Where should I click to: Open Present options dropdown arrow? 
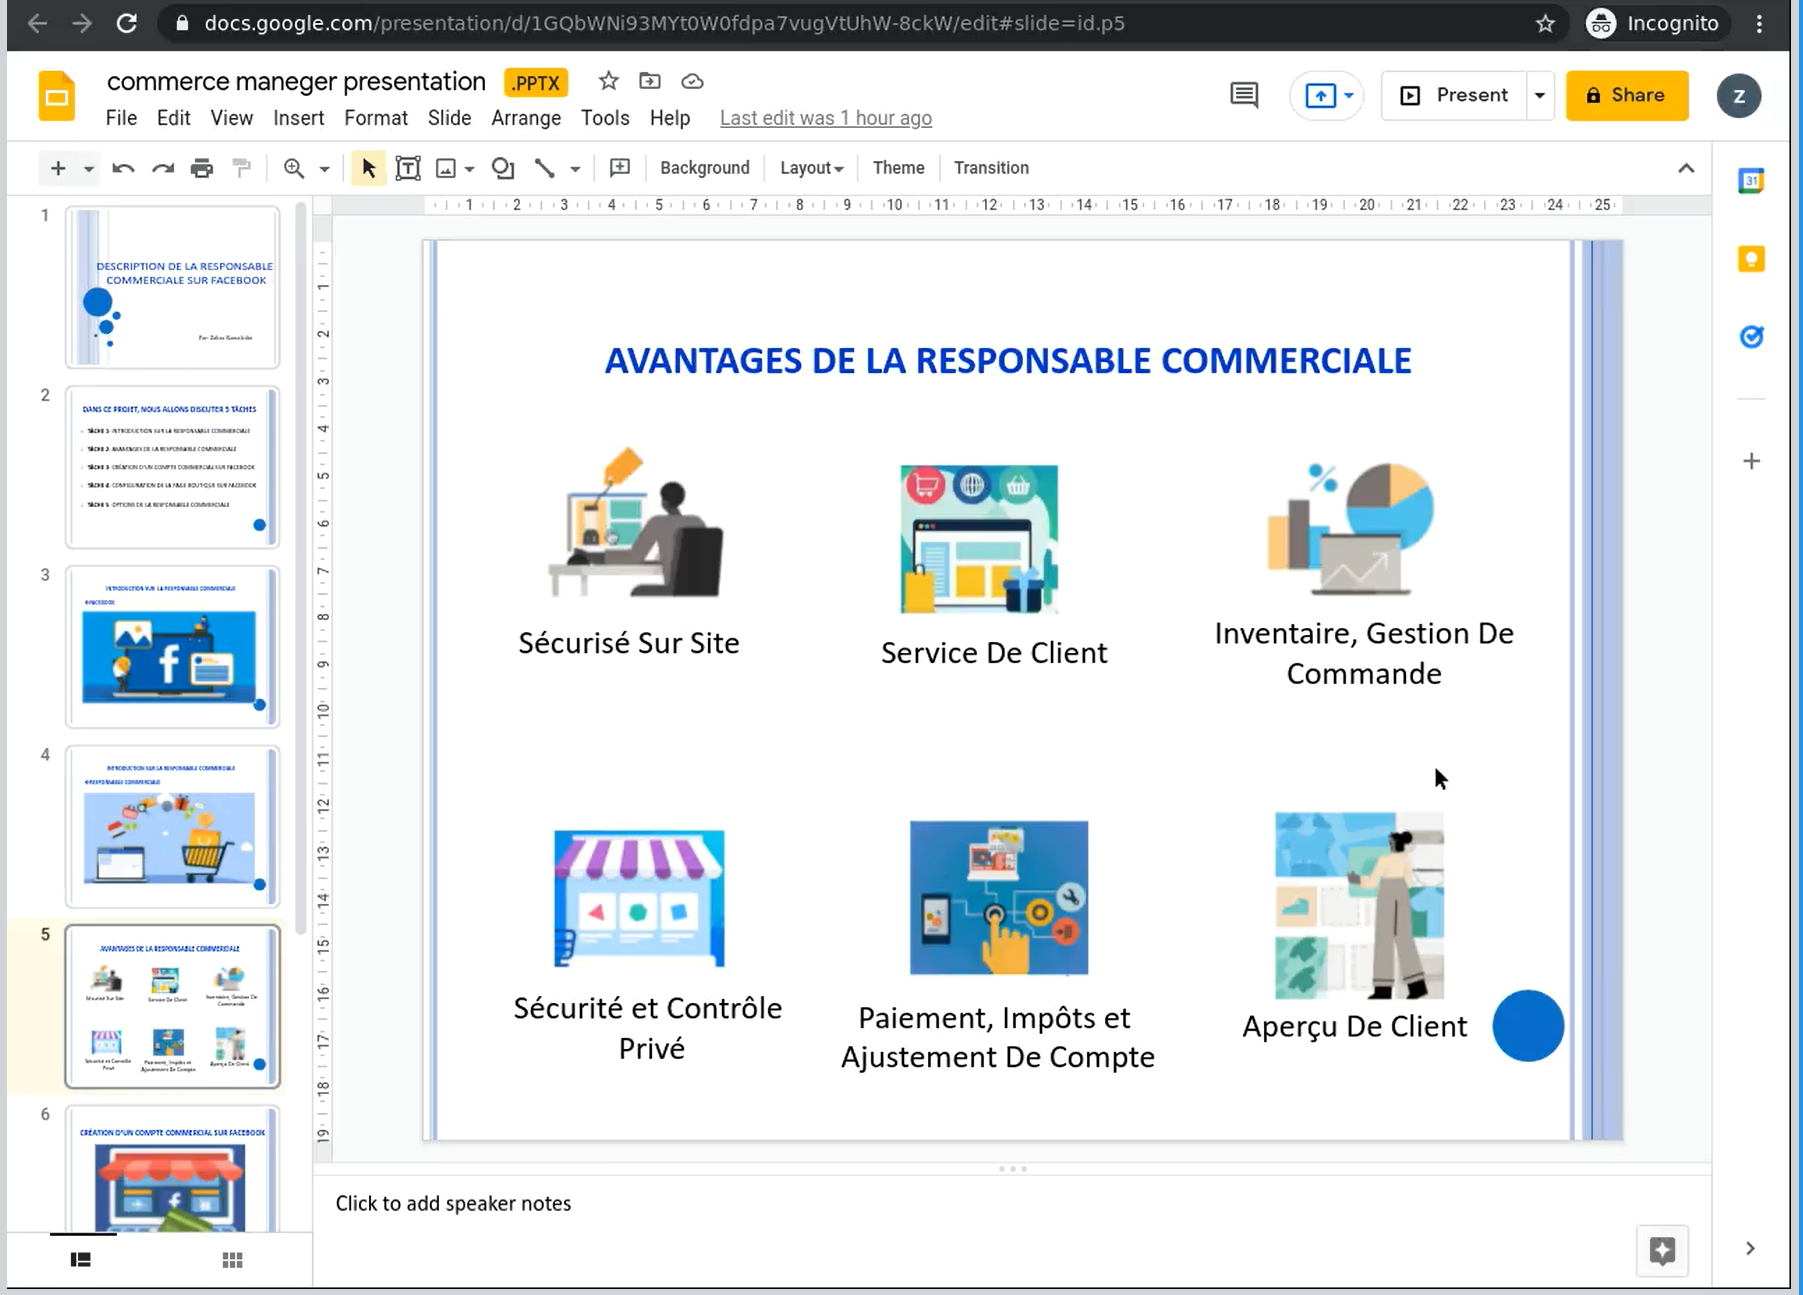click(1540, 95)
